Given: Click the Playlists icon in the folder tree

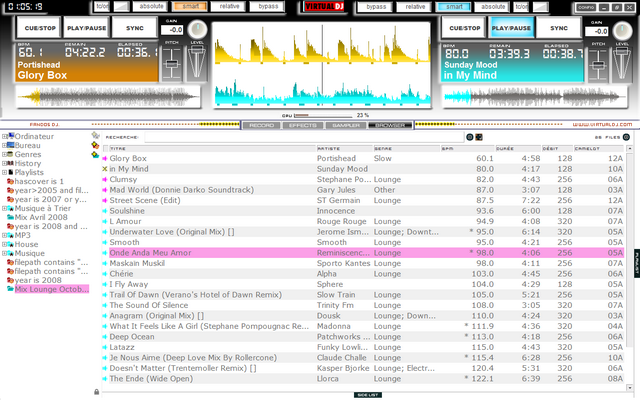Looking at the screenshot, I should point(11,172).
